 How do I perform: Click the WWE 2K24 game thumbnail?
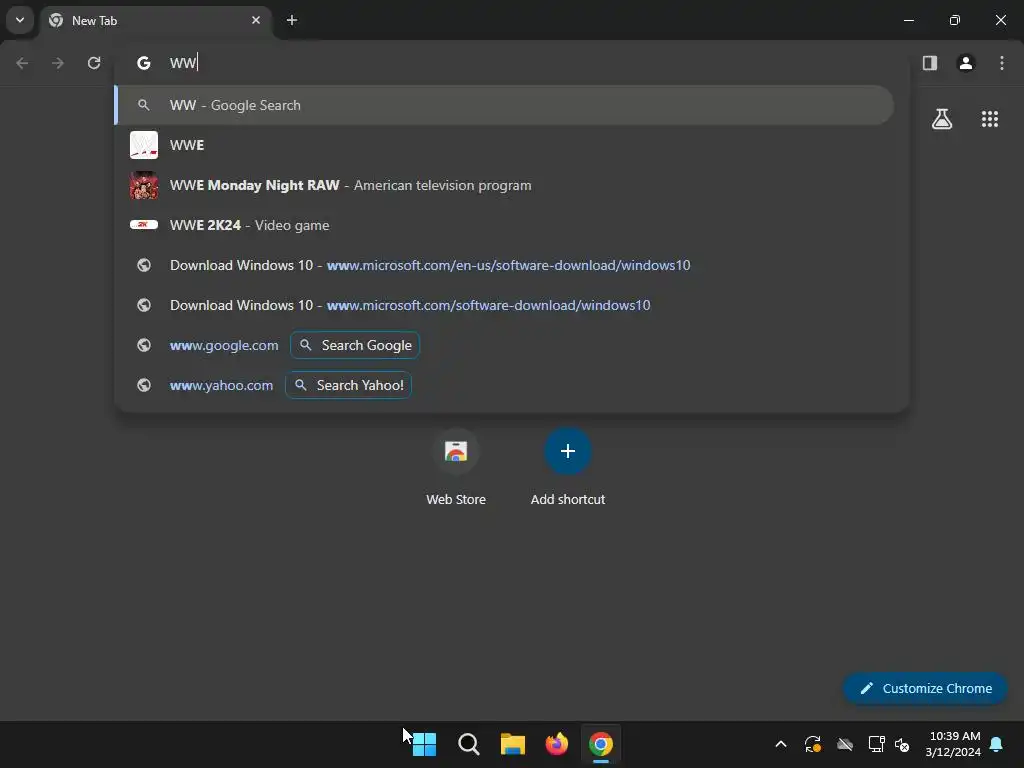[144, 225]
